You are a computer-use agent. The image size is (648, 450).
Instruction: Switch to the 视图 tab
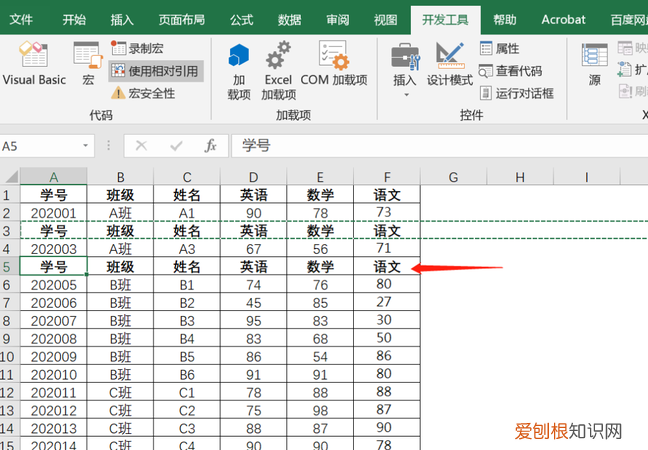386,19
